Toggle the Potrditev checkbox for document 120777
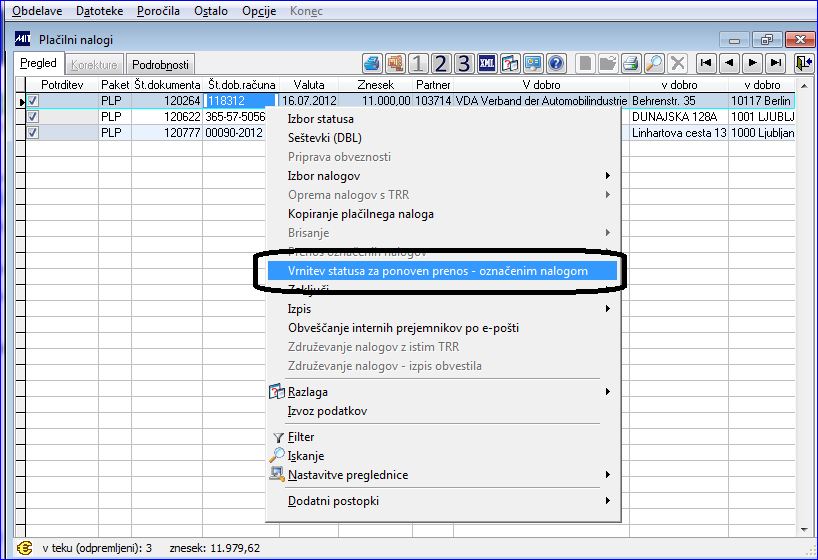 (x=33, y=133)
